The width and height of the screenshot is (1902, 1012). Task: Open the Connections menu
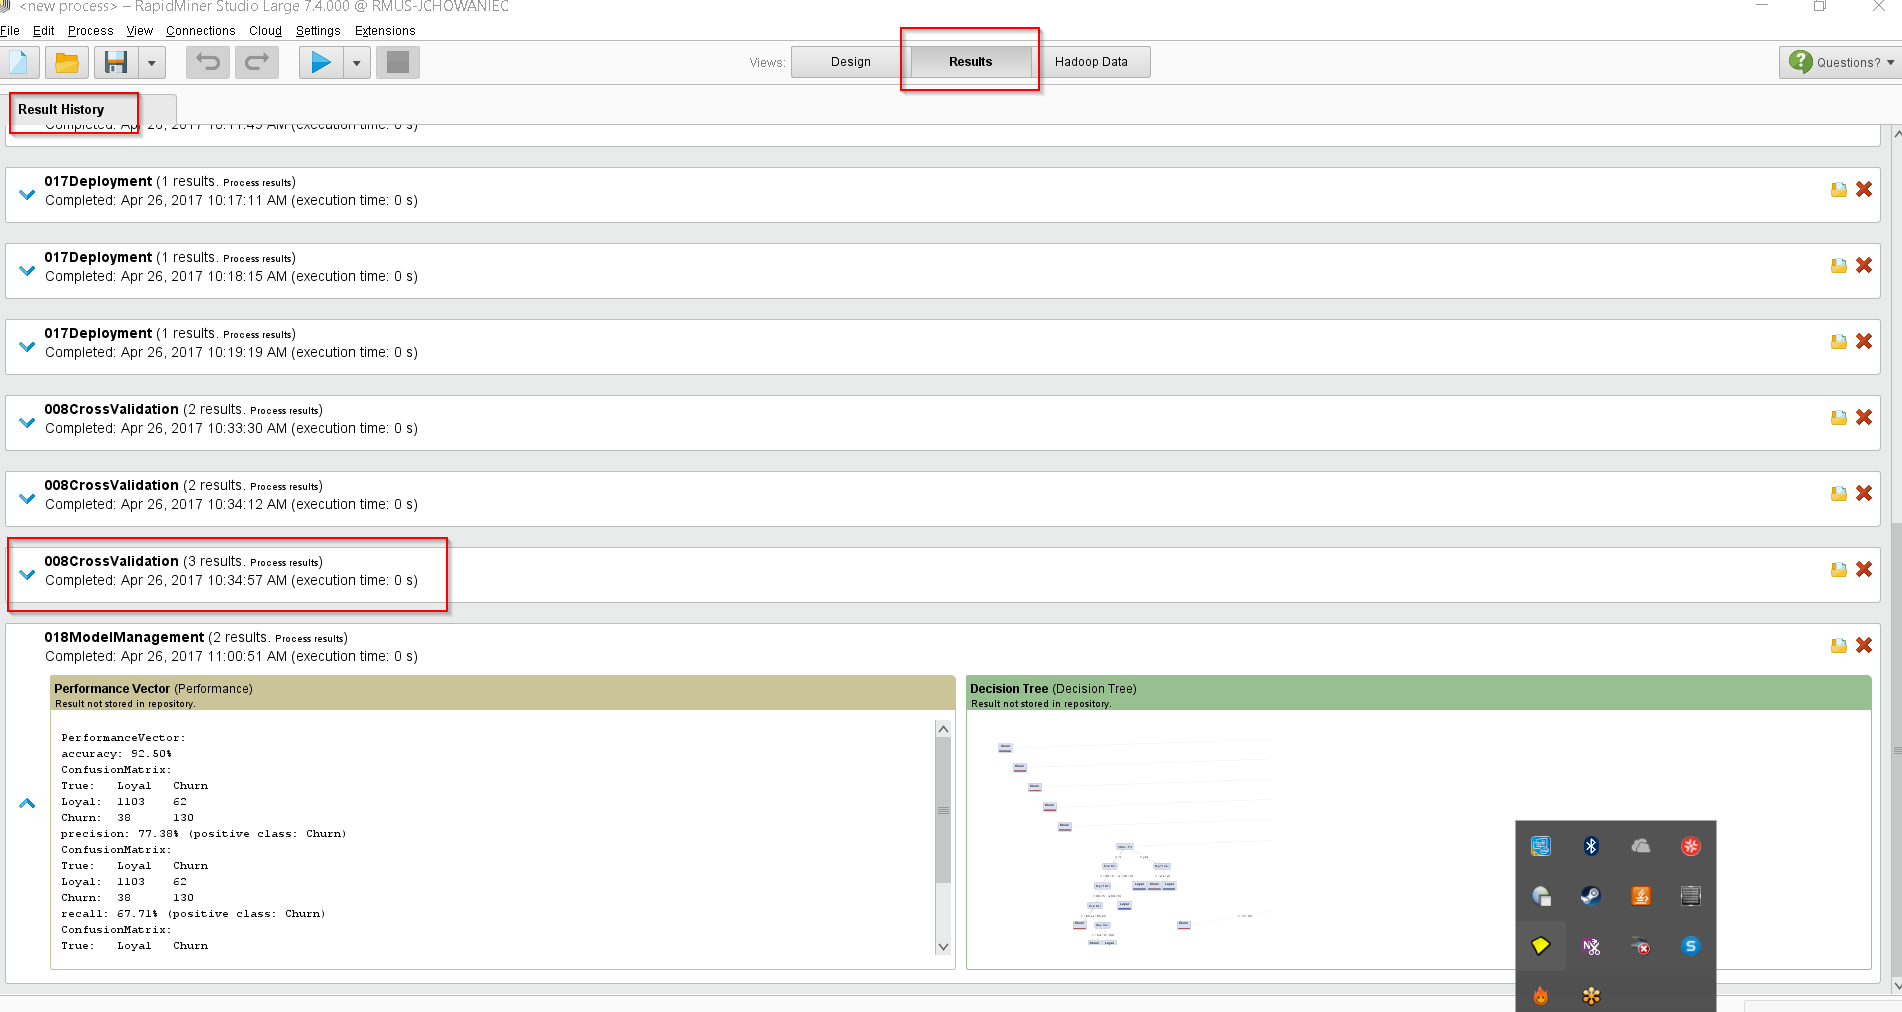point(201,31)
